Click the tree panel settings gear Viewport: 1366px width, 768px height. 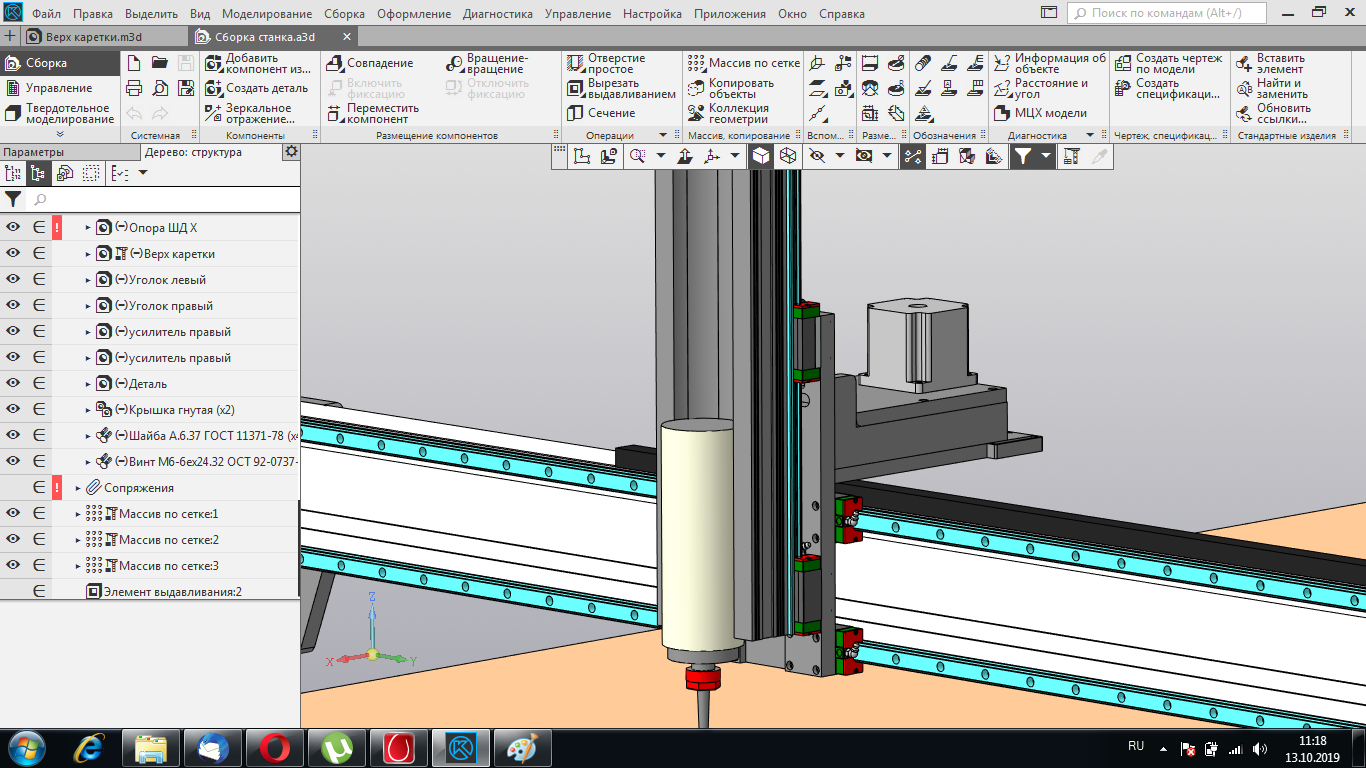pyautogui.click(x=291, y=152)
